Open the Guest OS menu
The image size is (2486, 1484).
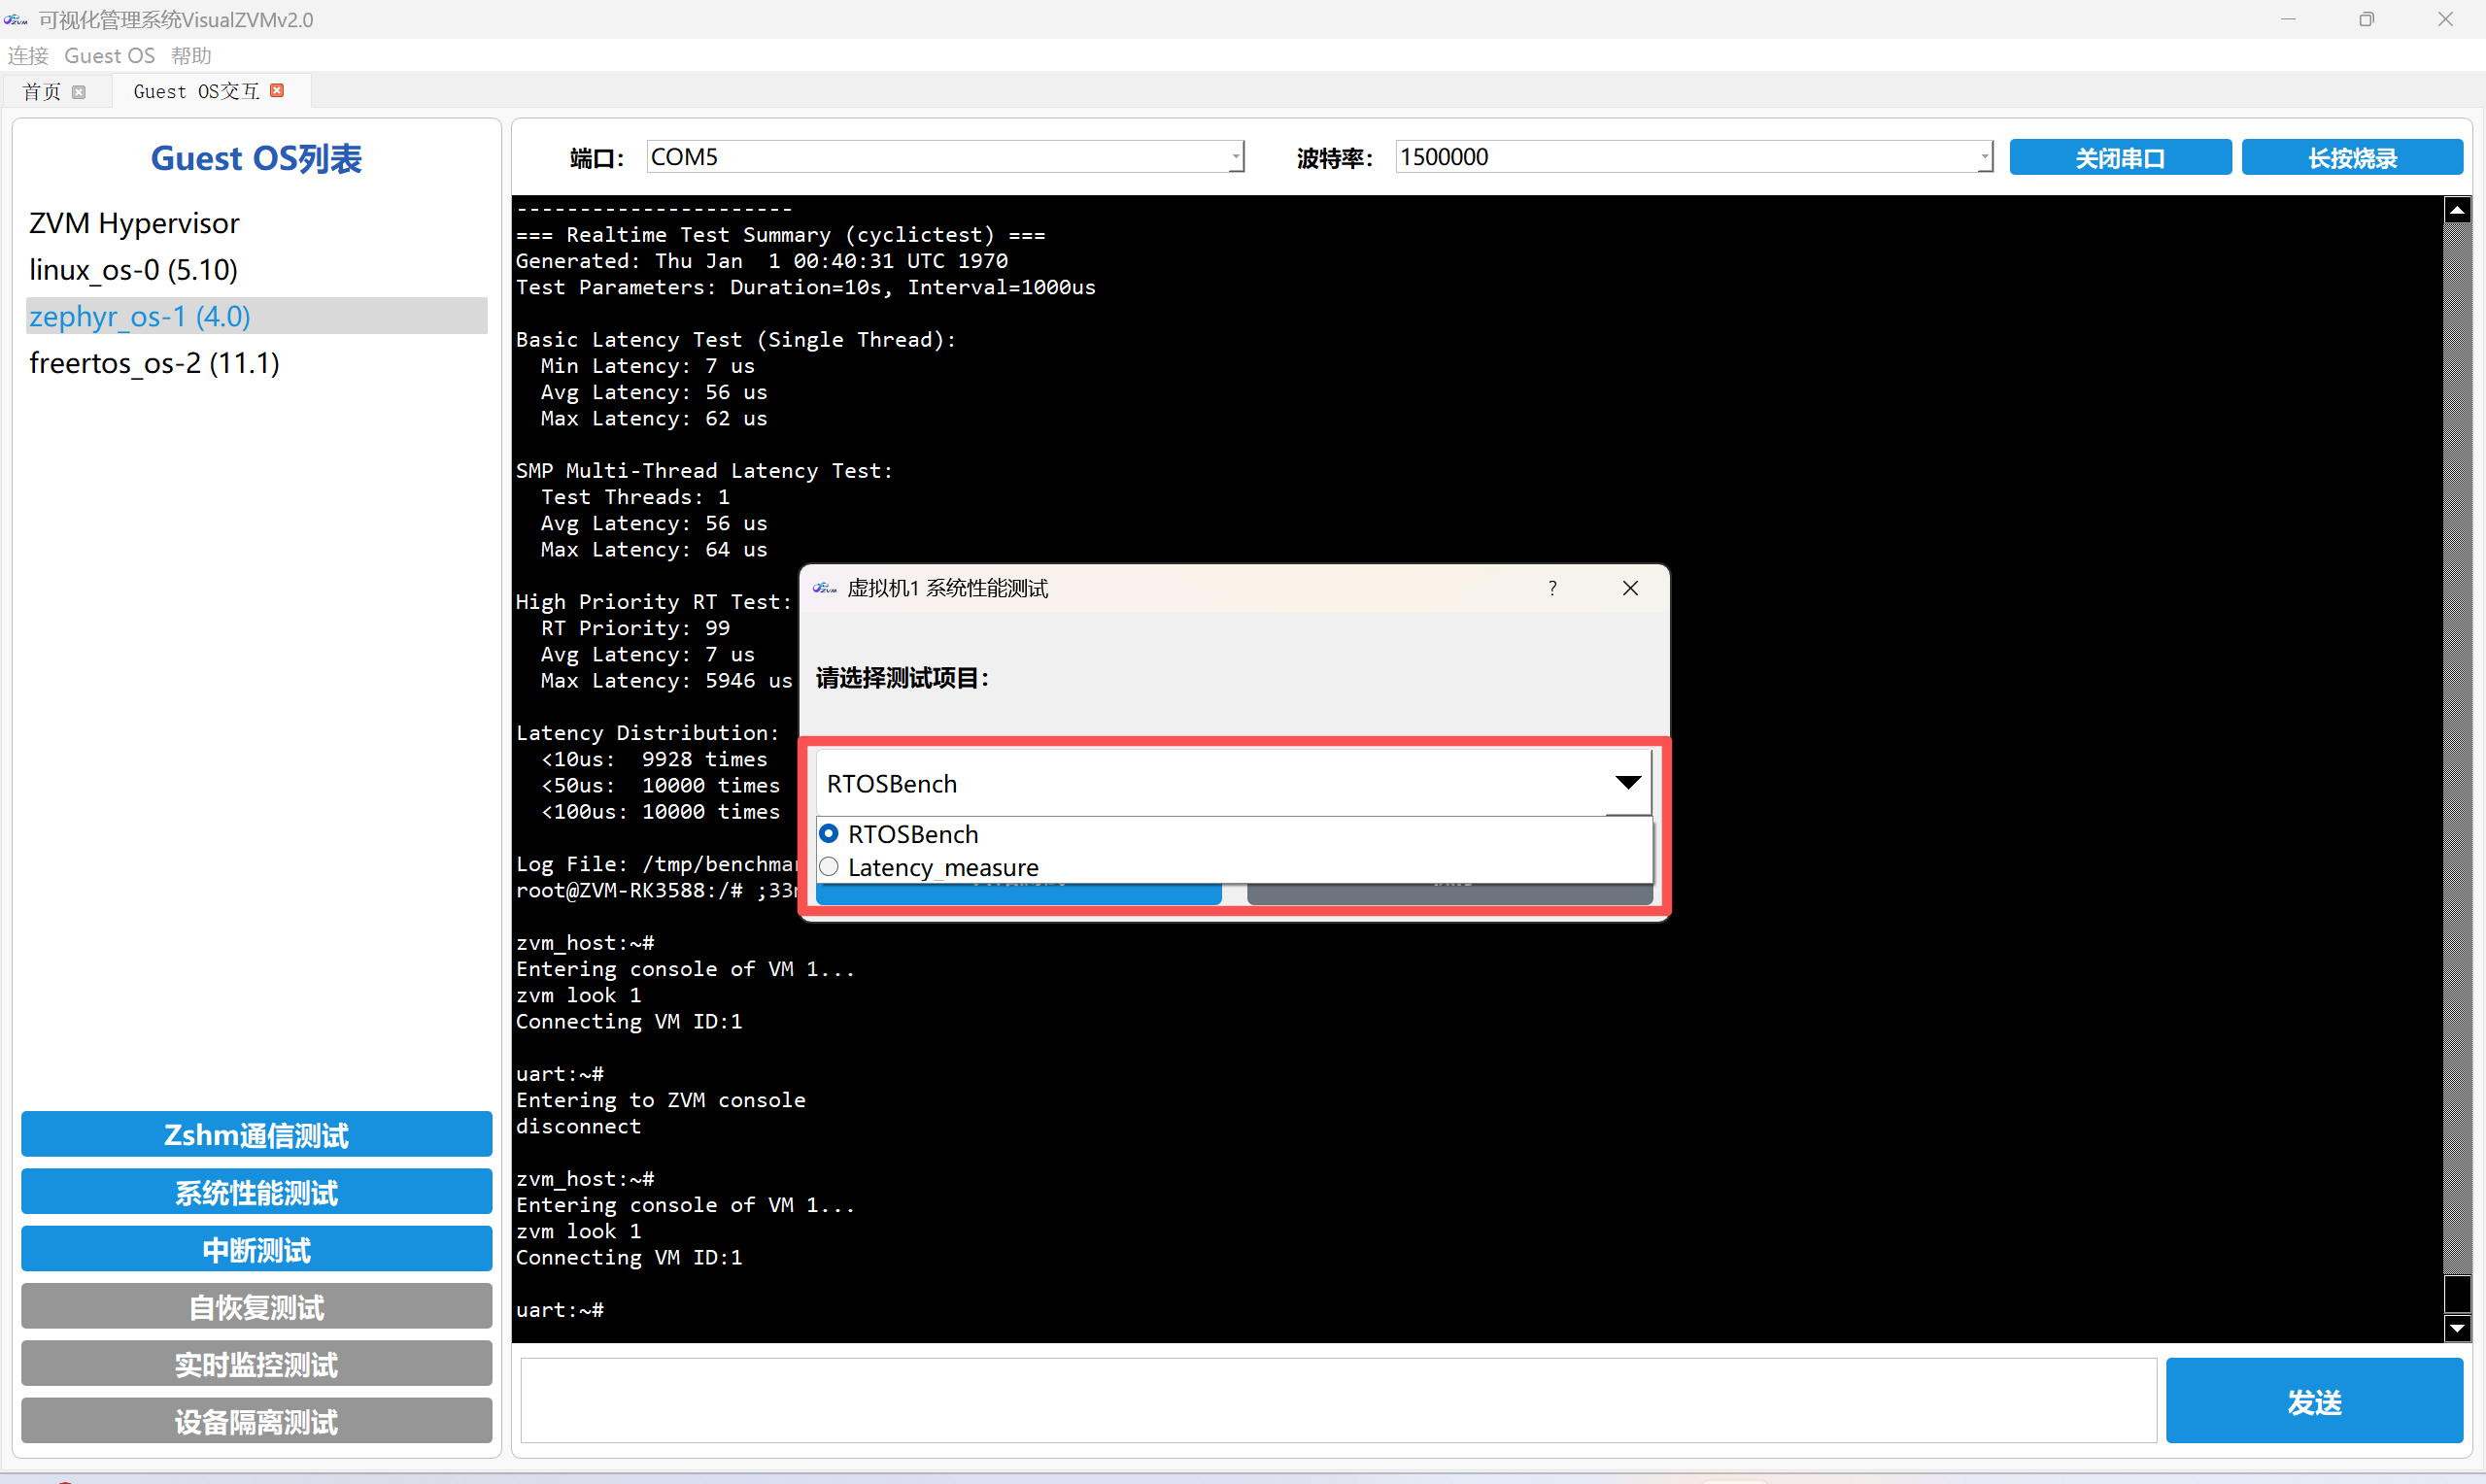(x=109, y=56)
